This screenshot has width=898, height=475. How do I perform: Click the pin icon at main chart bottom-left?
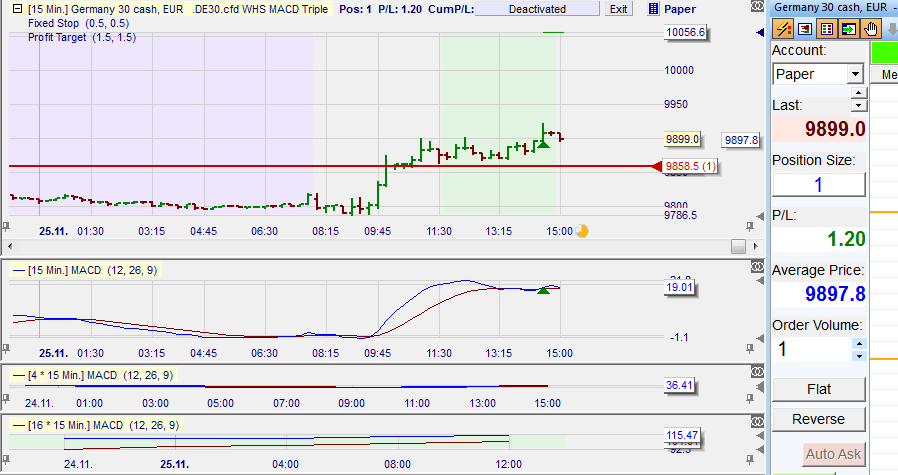tap(6, 227)
